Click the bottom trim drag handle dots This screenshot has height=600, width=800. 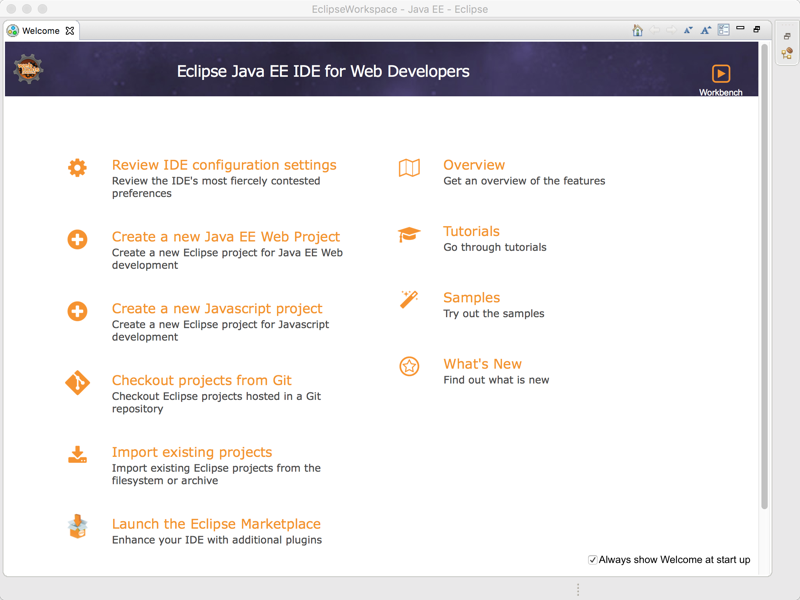pos(578,589)
